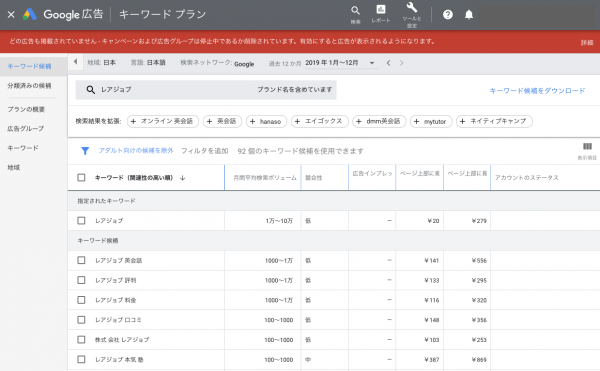Add the オンライン英会話 suggestion chip
Image resolution: width=600 pixels, height=371 pixels.
coord(163,121)
